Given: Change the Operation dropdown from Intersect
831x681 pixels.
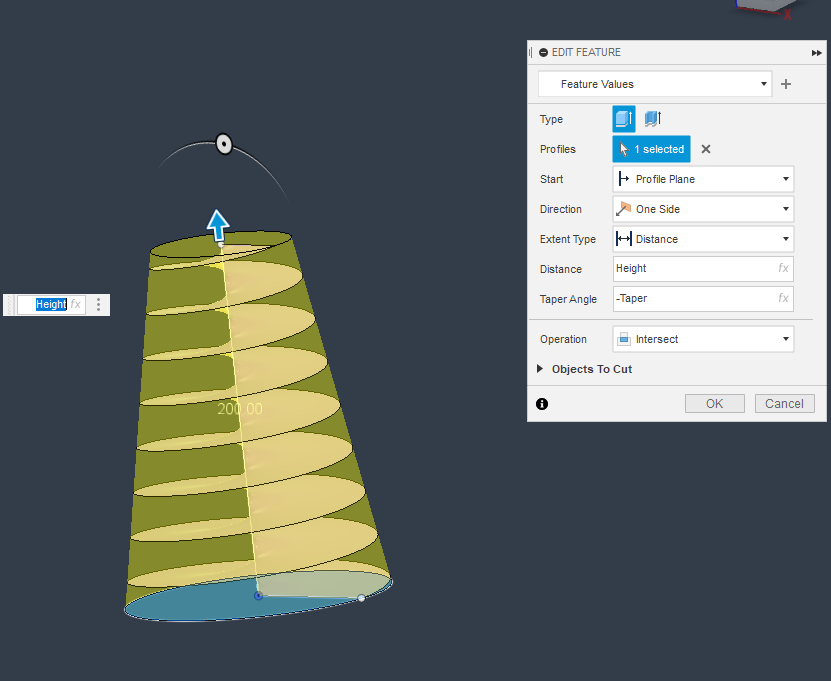Looking at the screenshot, I should 703,339.
